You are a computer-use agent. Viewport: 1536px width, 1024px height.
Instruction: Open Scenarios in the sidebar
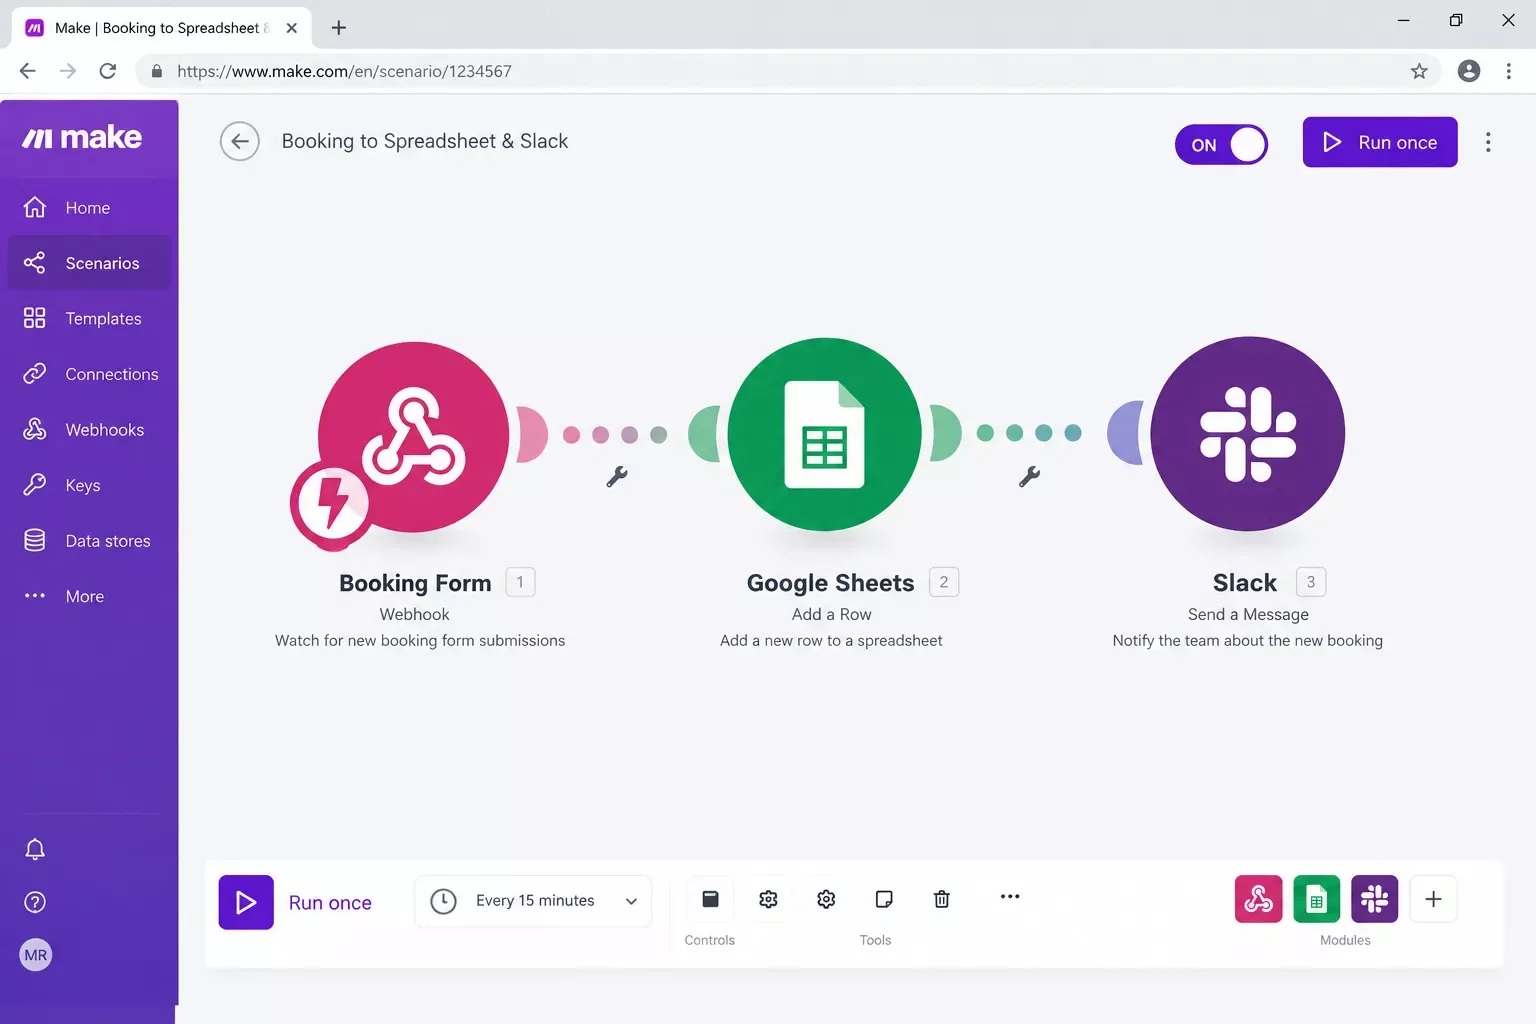click(90, 263)
